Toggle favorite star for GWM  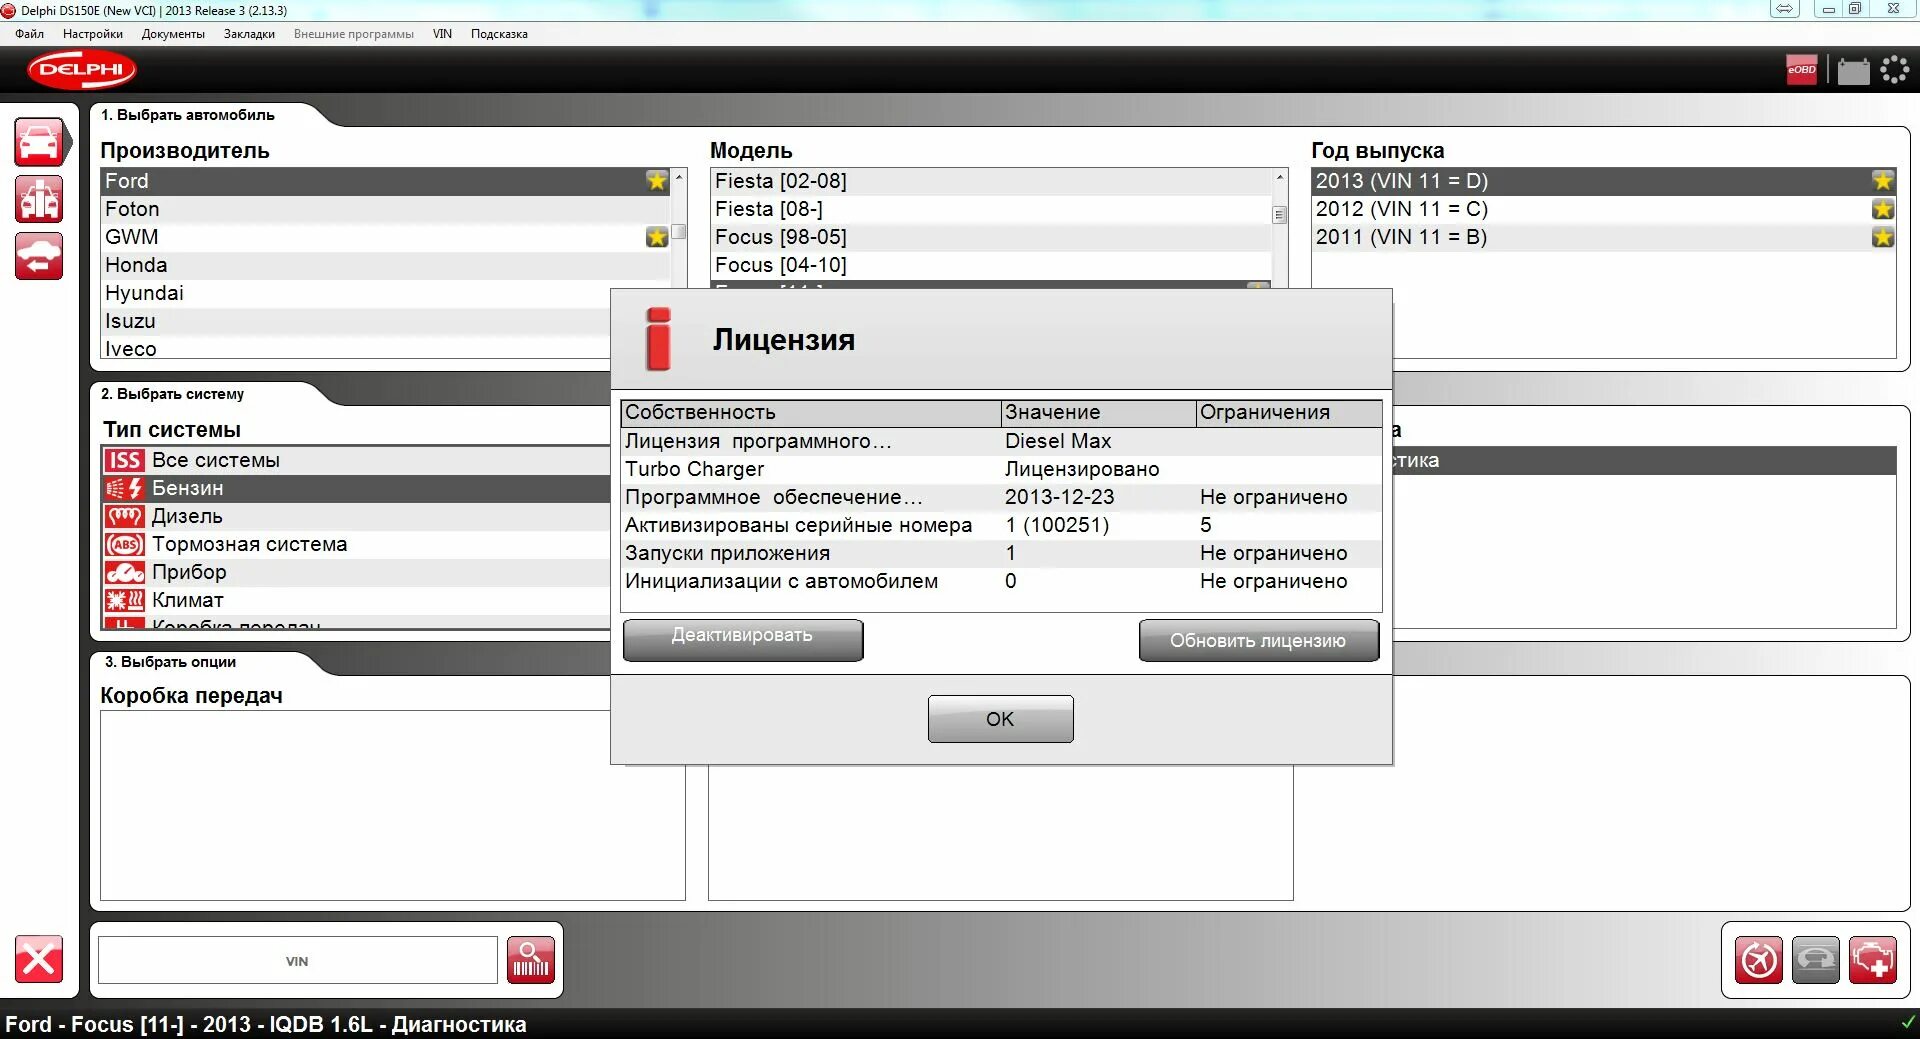point(657,237)
